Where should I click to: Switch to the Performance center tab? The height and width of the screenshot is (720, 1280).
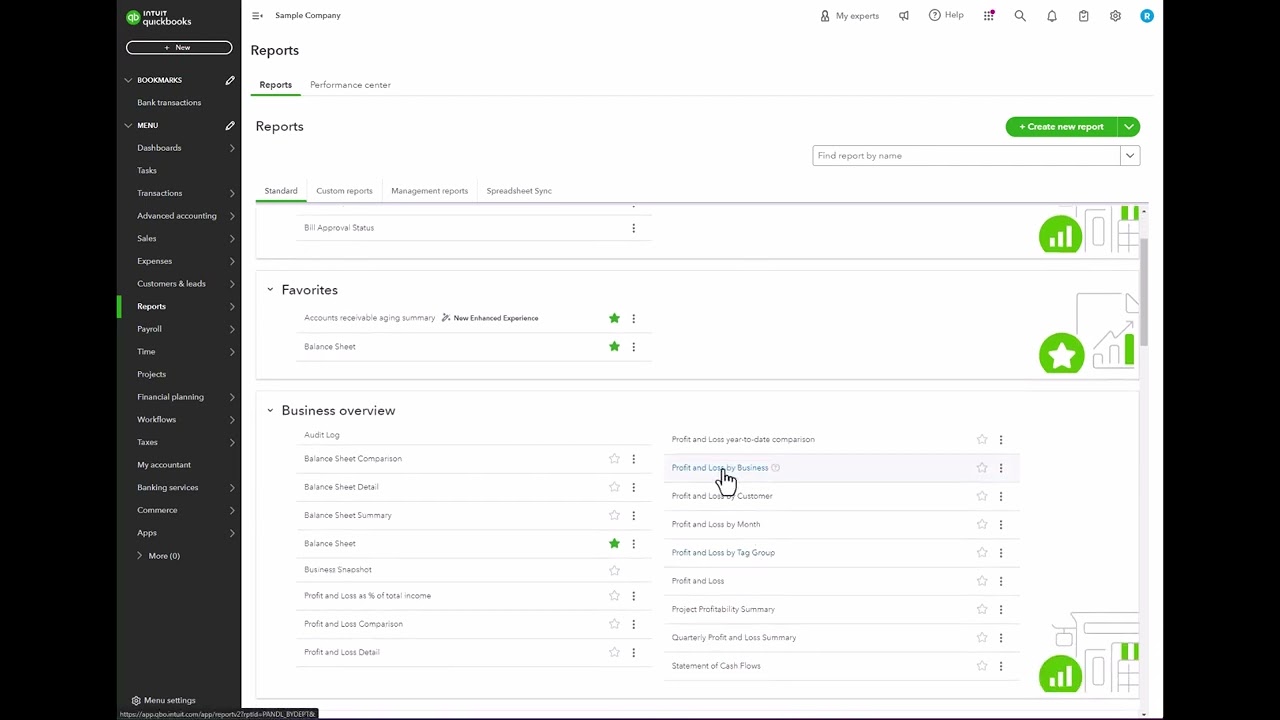pos(350,85)
